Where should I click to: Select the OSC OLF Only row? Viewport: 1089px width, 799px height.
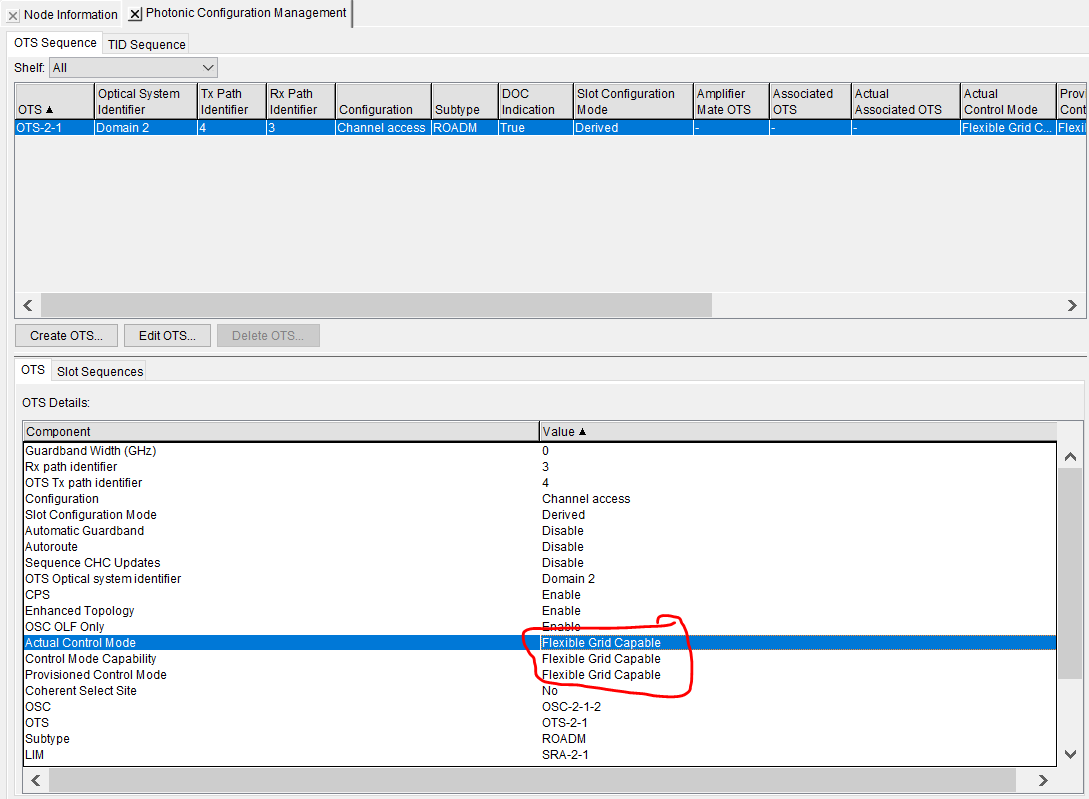[x=540, y=627]
